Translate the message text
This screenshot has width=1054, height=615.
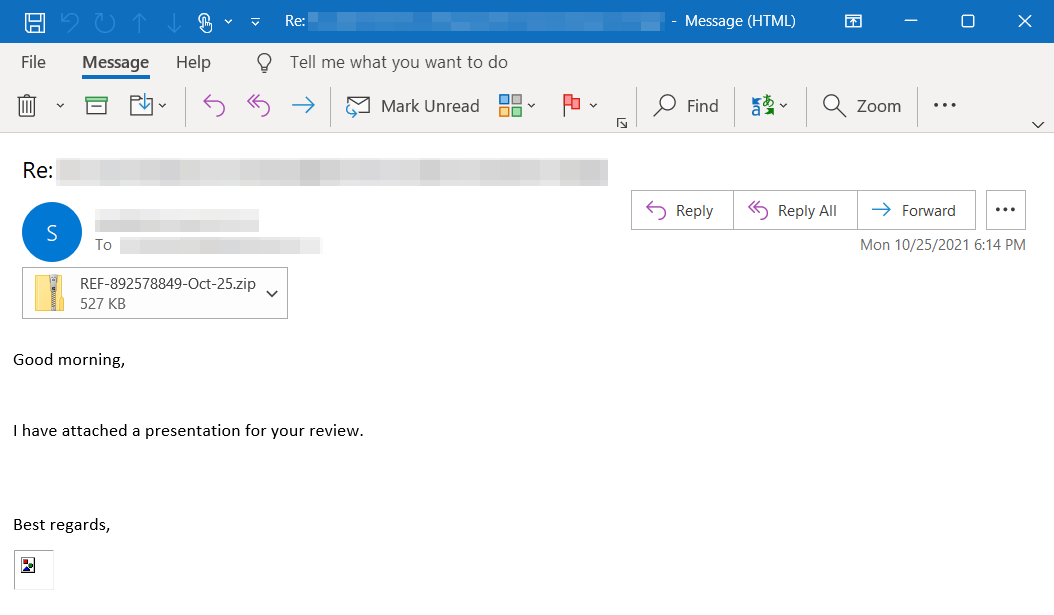pos(763,105)
